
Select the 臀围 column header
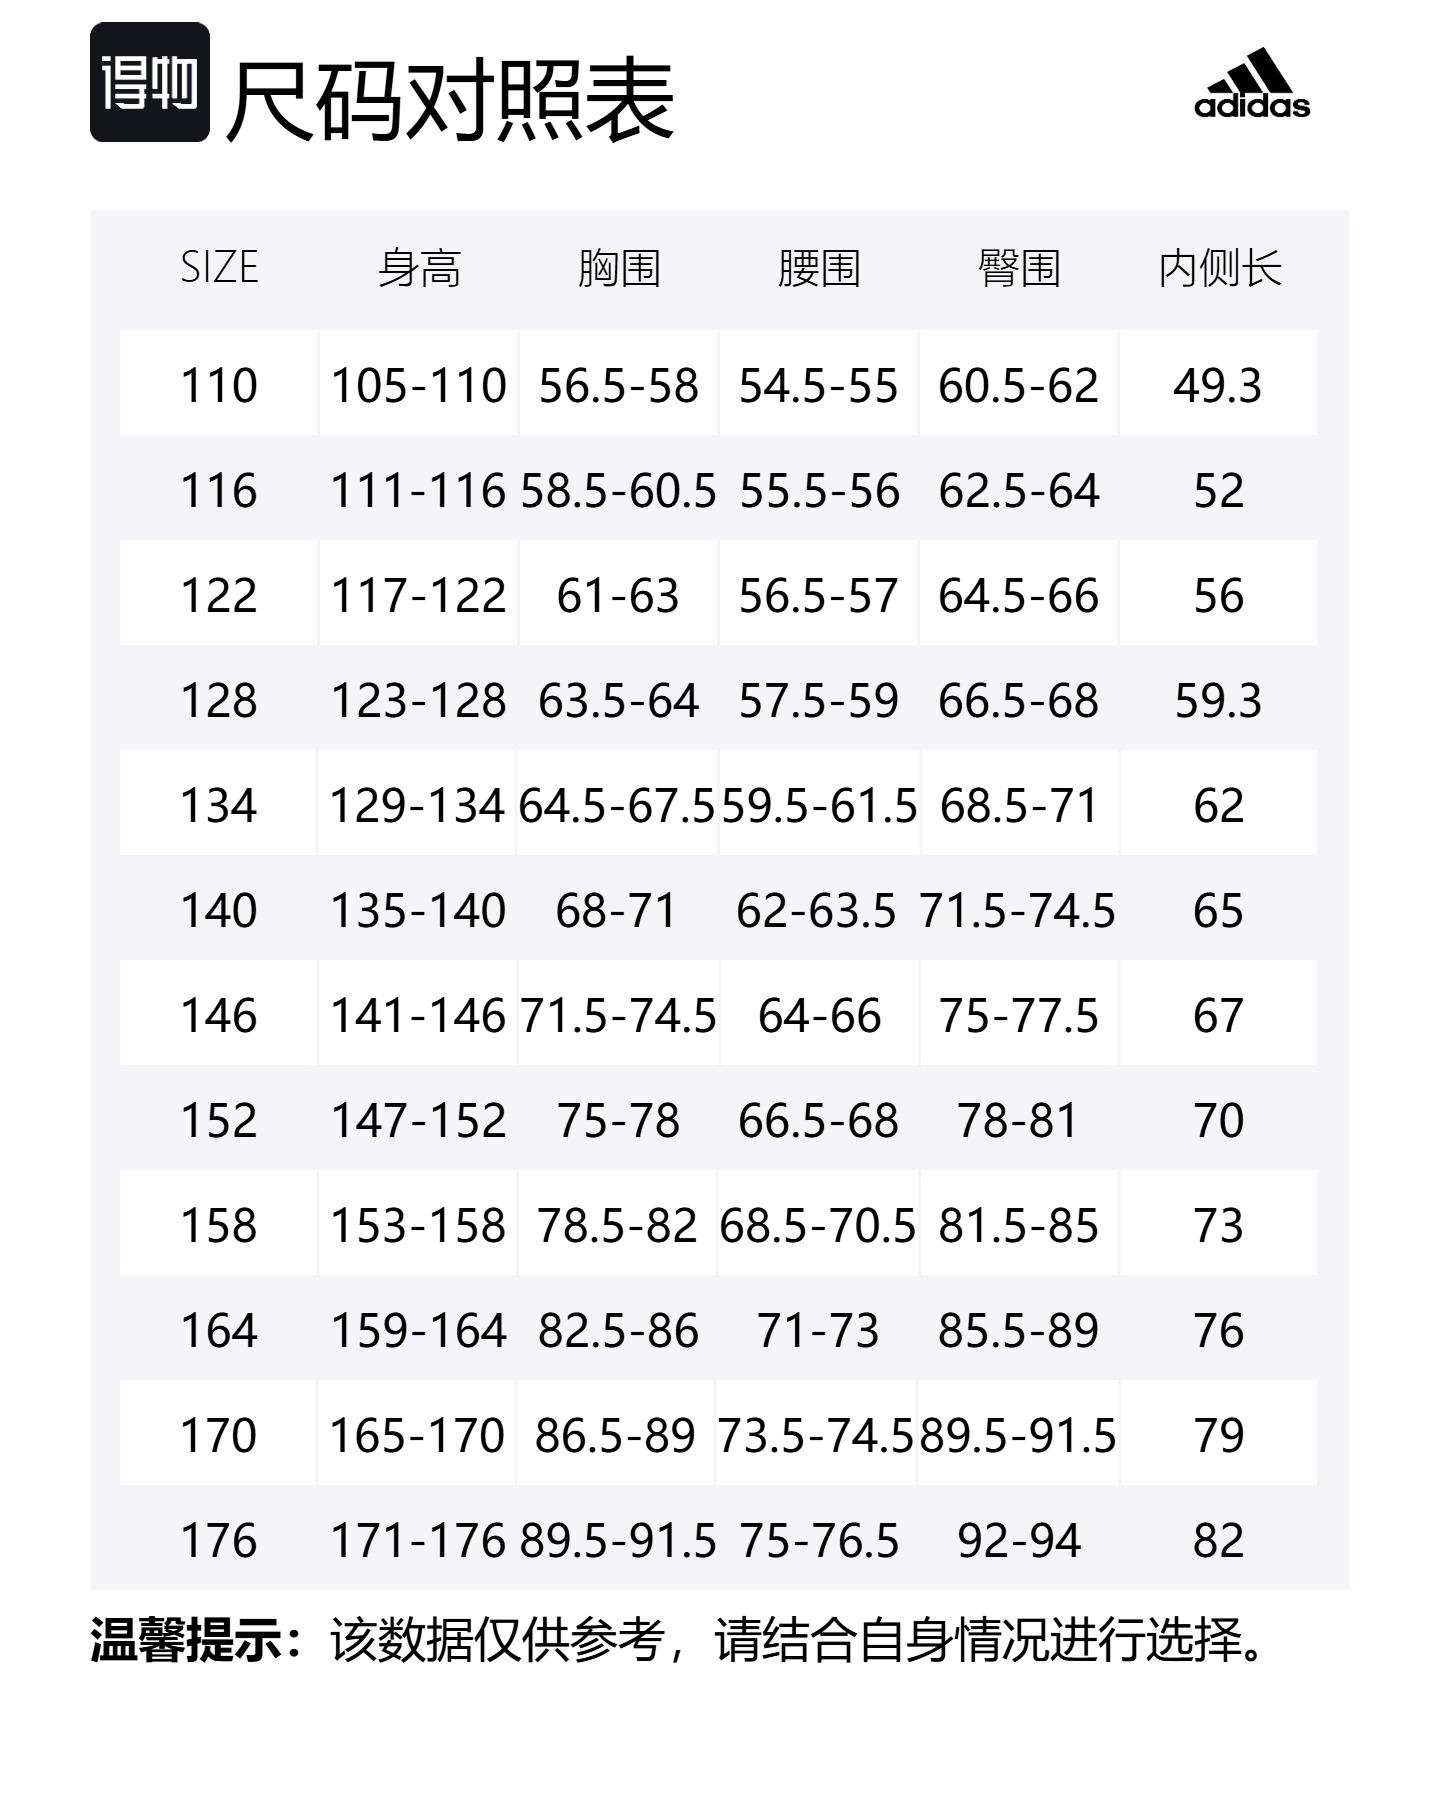point(1019,268)
